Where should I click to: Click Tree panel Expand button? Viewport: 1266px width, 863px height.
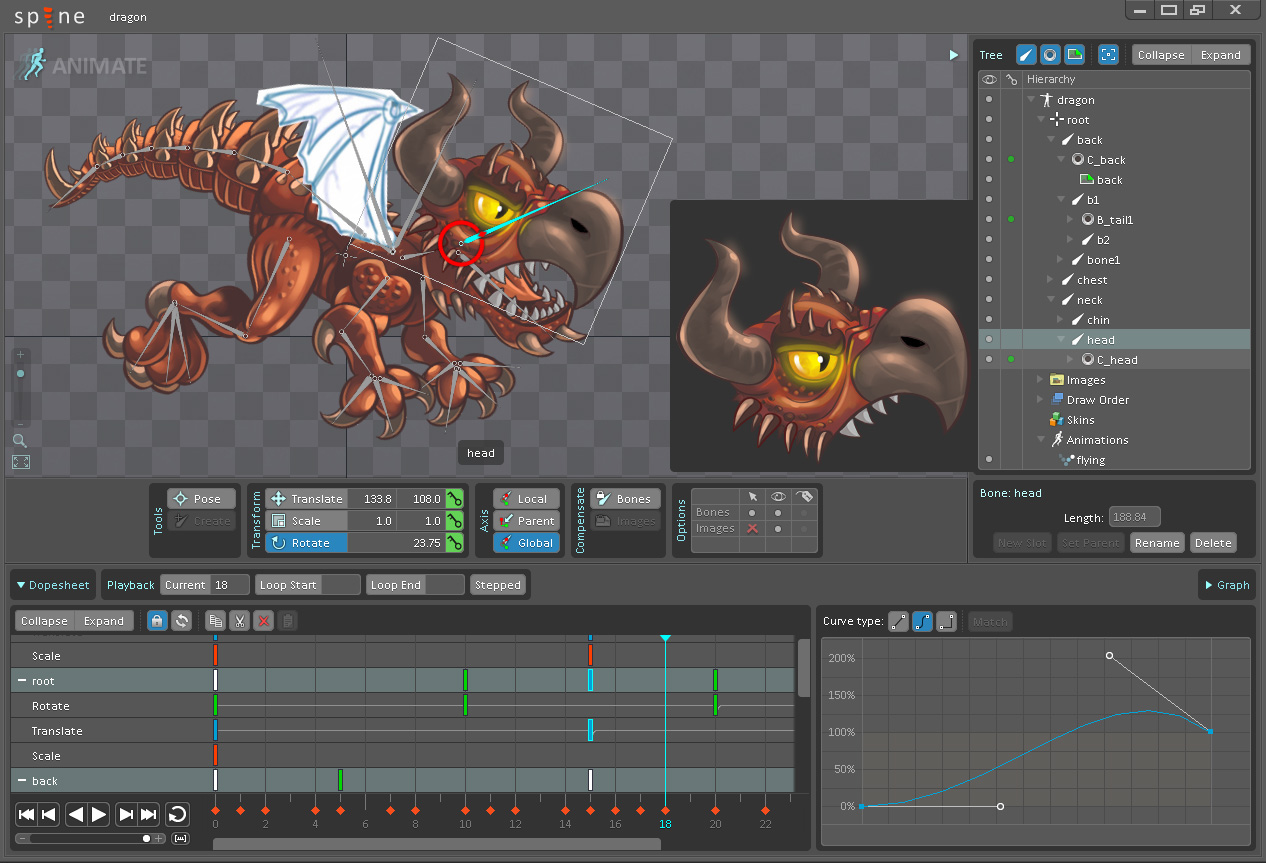(1220, 55)
